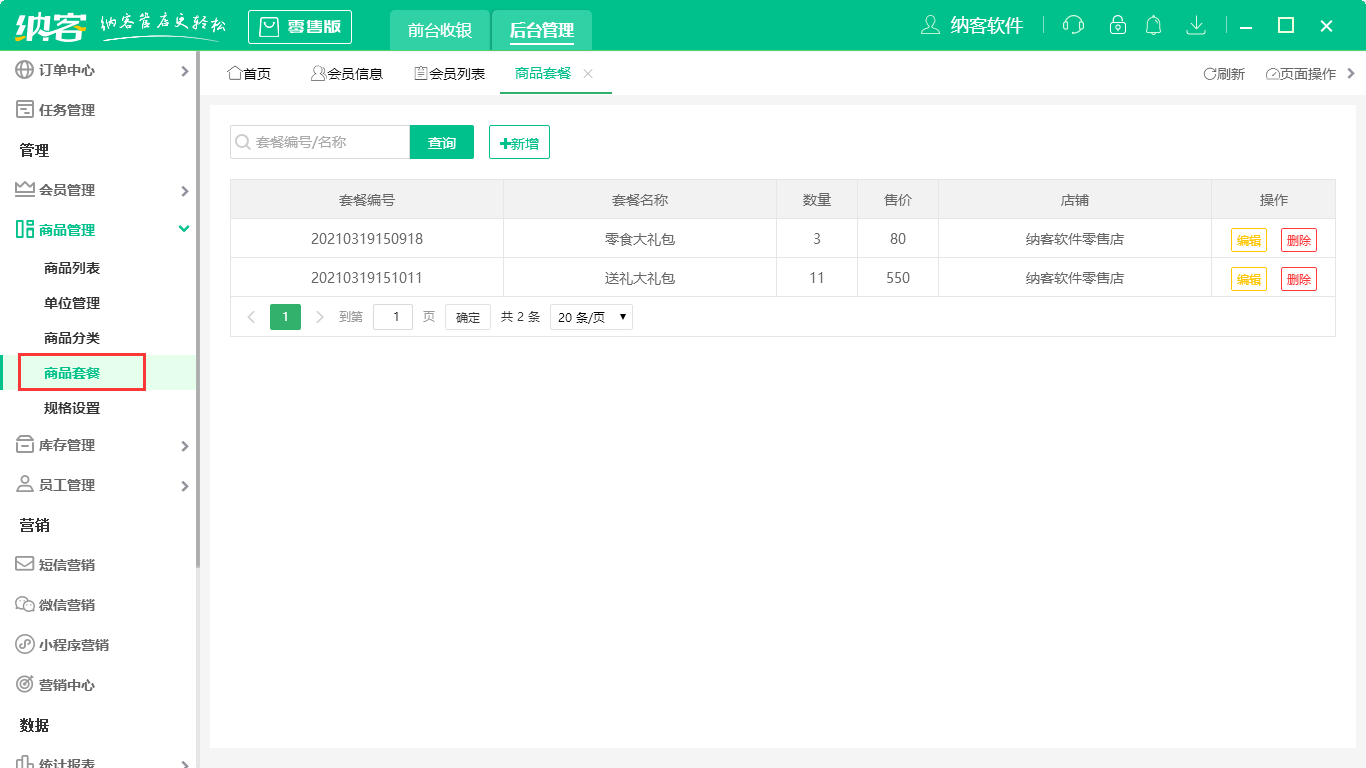Click the 短信营销 envelope icon
This screenshot has width=1366, height=768.
[25, 564]
